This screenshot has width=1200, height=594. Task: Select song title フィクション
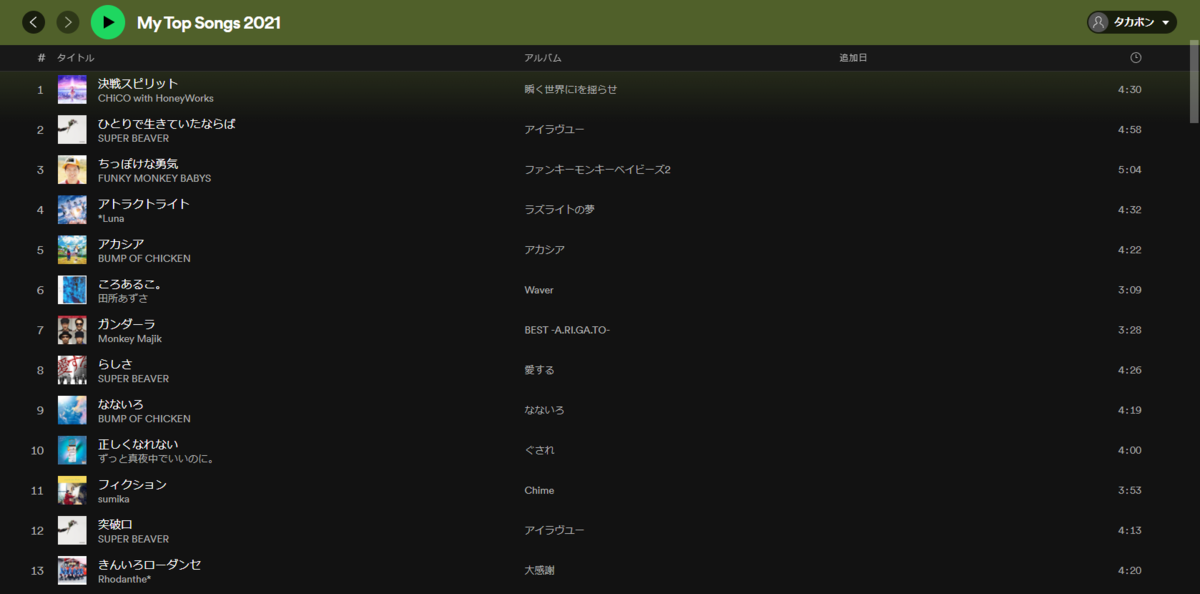pyautogui.click(x=132, y=483)
